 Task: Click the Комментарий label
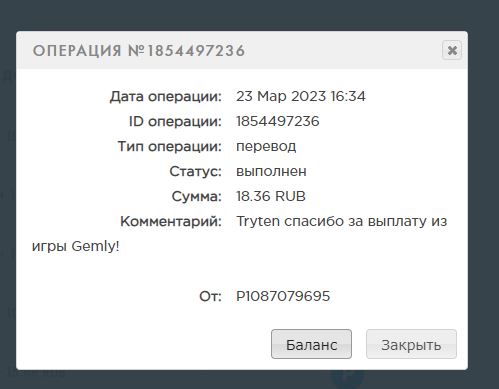click(171, 221)
